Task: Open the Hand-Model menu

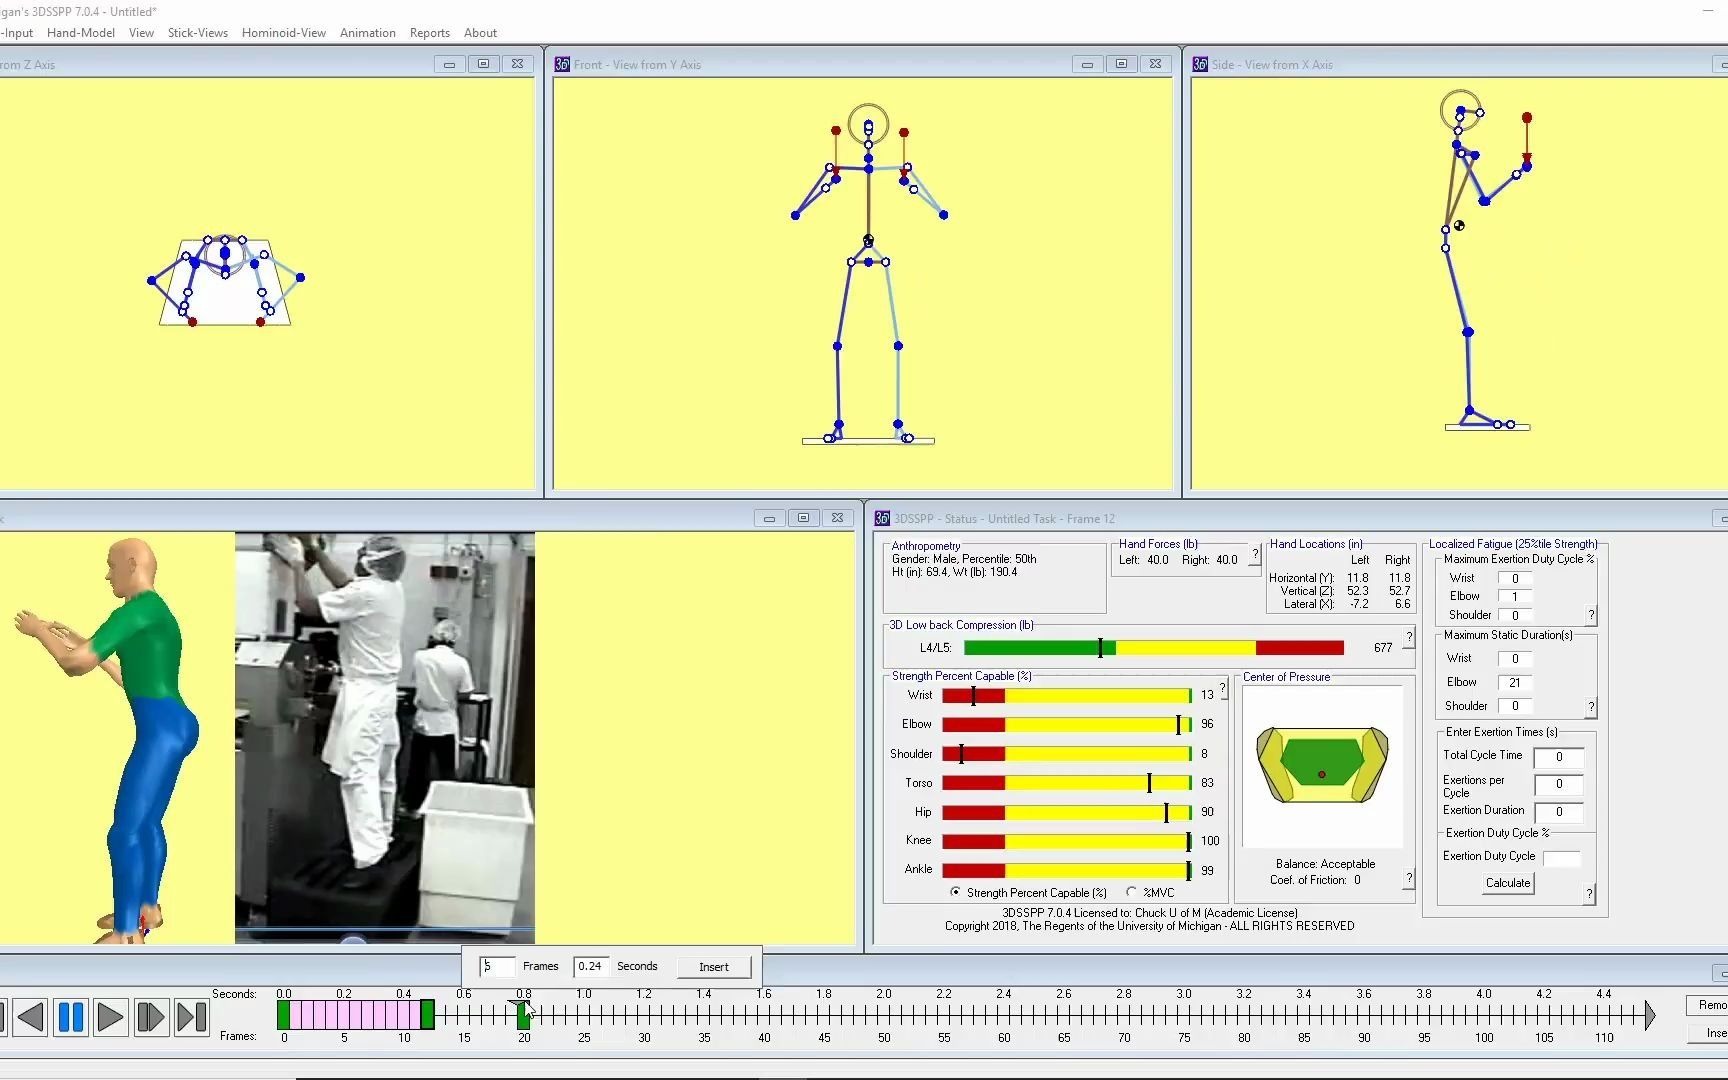Action: tap(81, 33)
